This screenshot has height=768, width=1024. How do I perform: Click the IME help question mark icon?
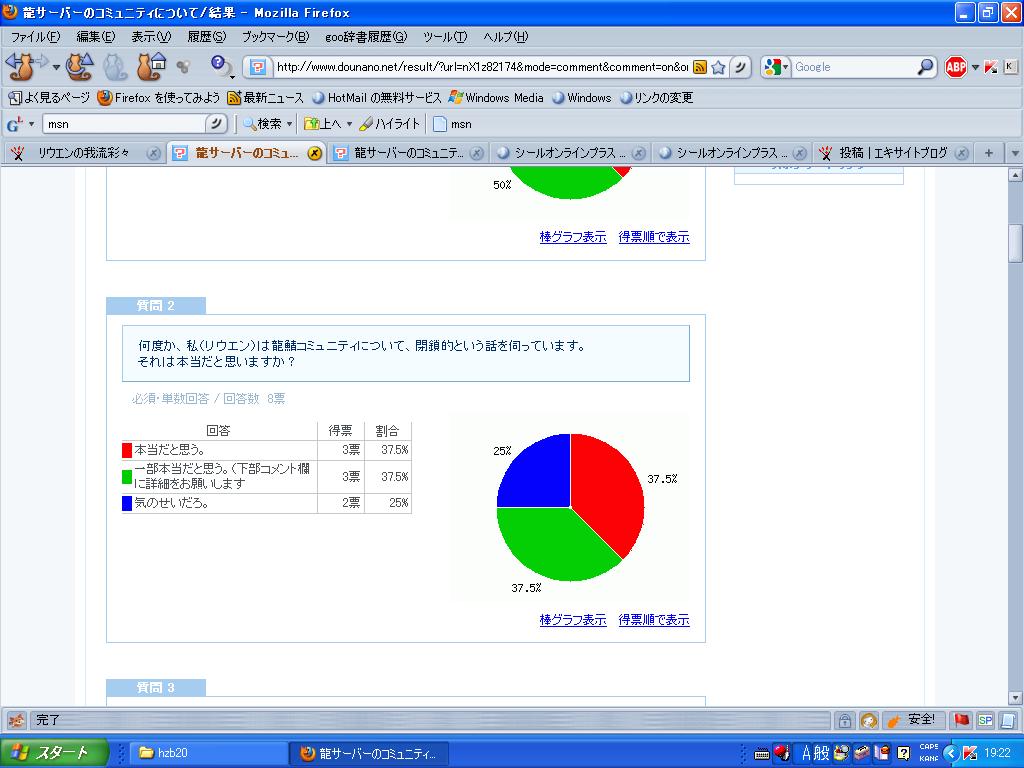click(904, 754)
